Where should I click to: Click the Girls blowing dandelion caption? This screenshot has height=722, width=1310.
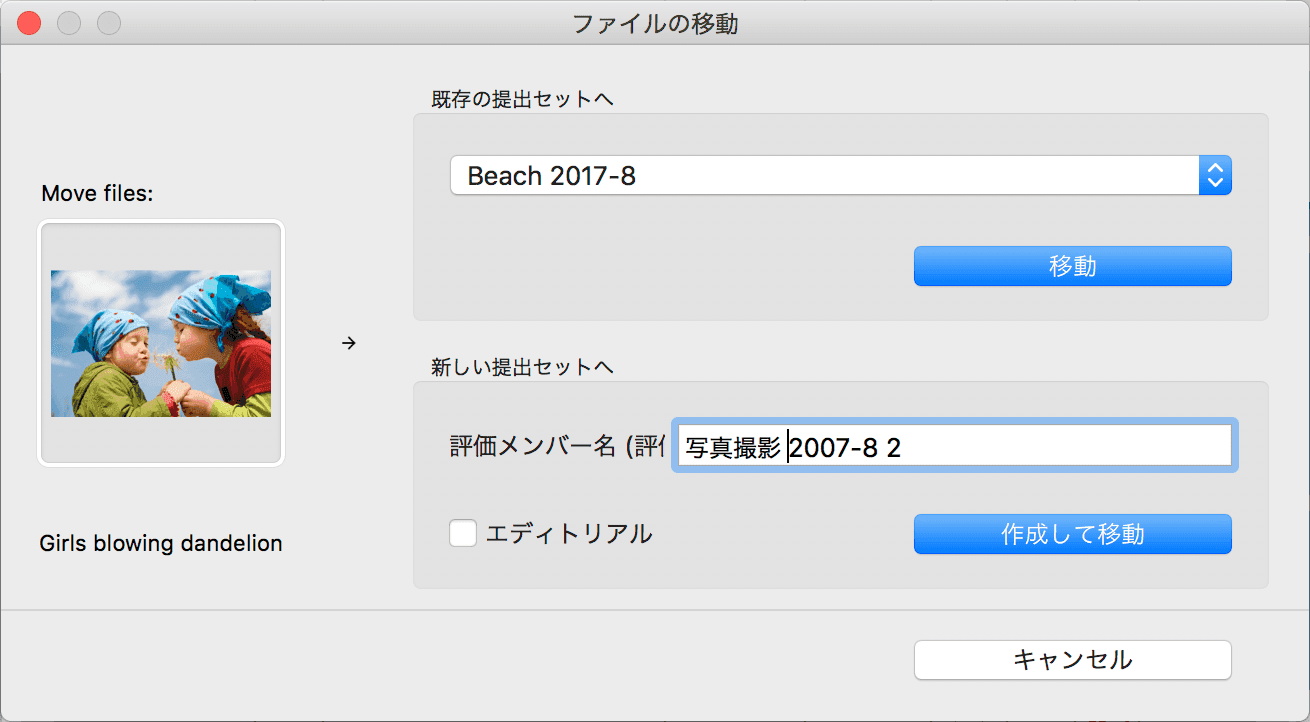161,544
